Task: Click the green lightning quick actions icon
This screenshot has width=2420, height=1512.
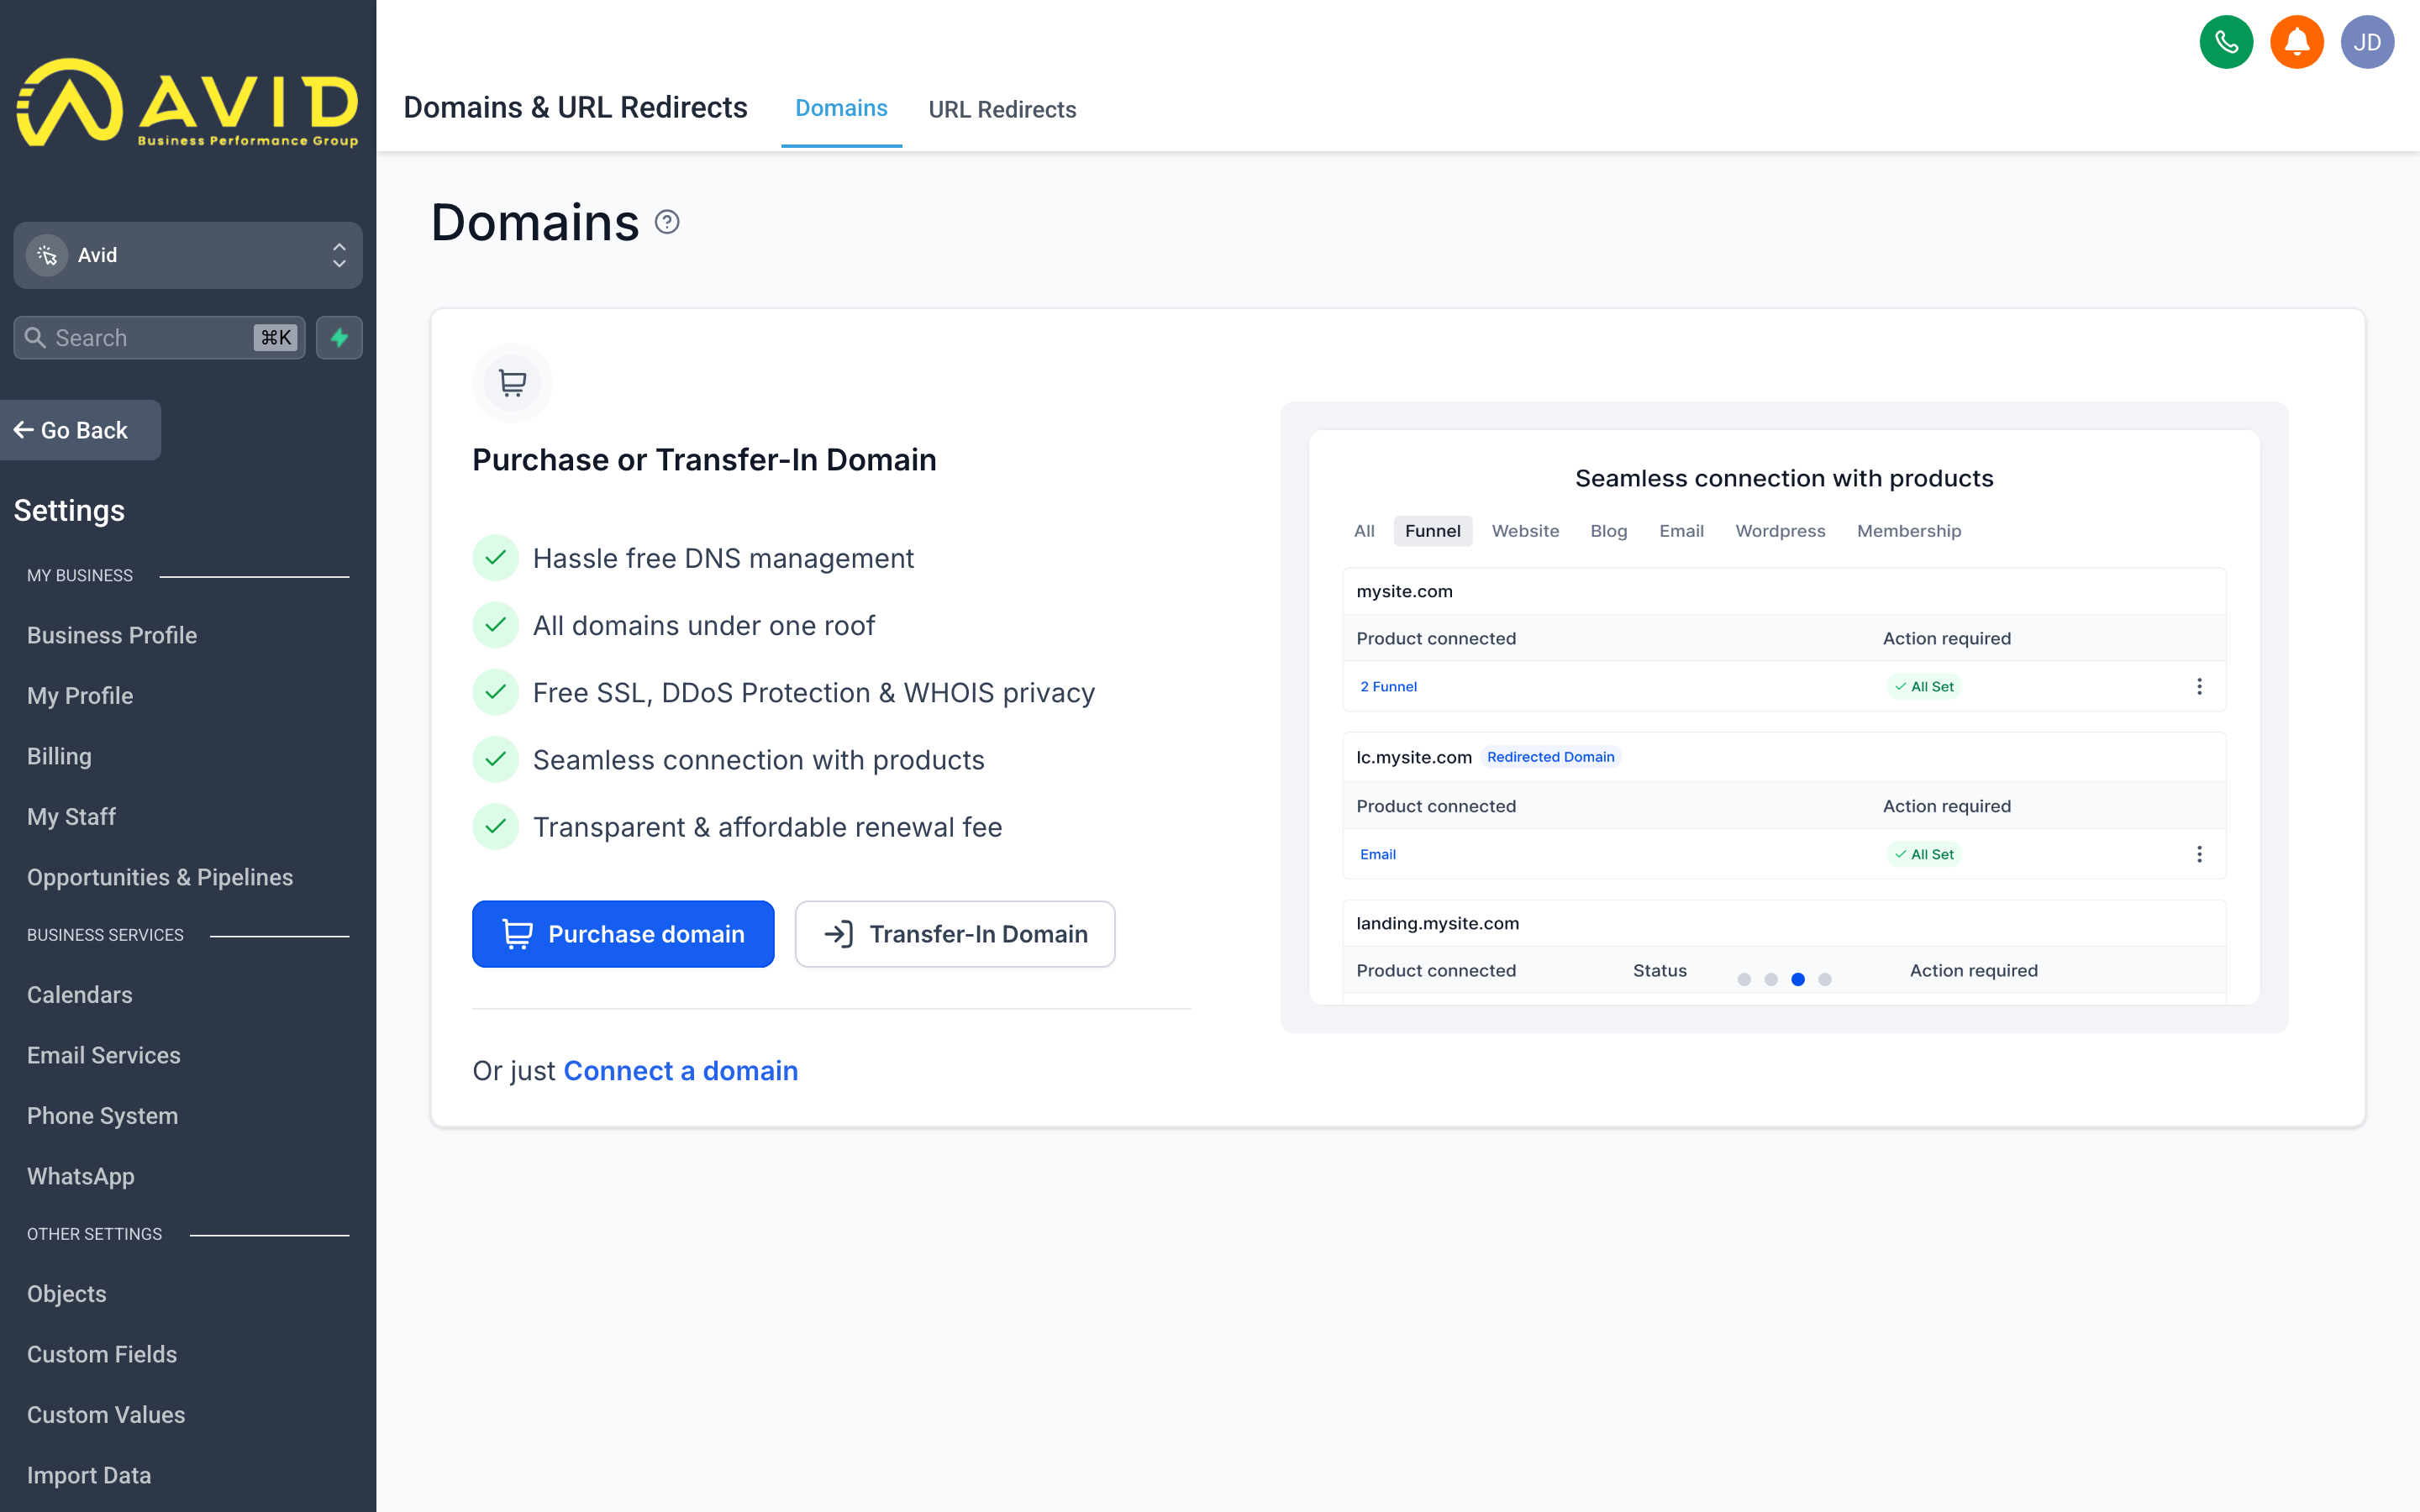Action: [x=339, y=338]
